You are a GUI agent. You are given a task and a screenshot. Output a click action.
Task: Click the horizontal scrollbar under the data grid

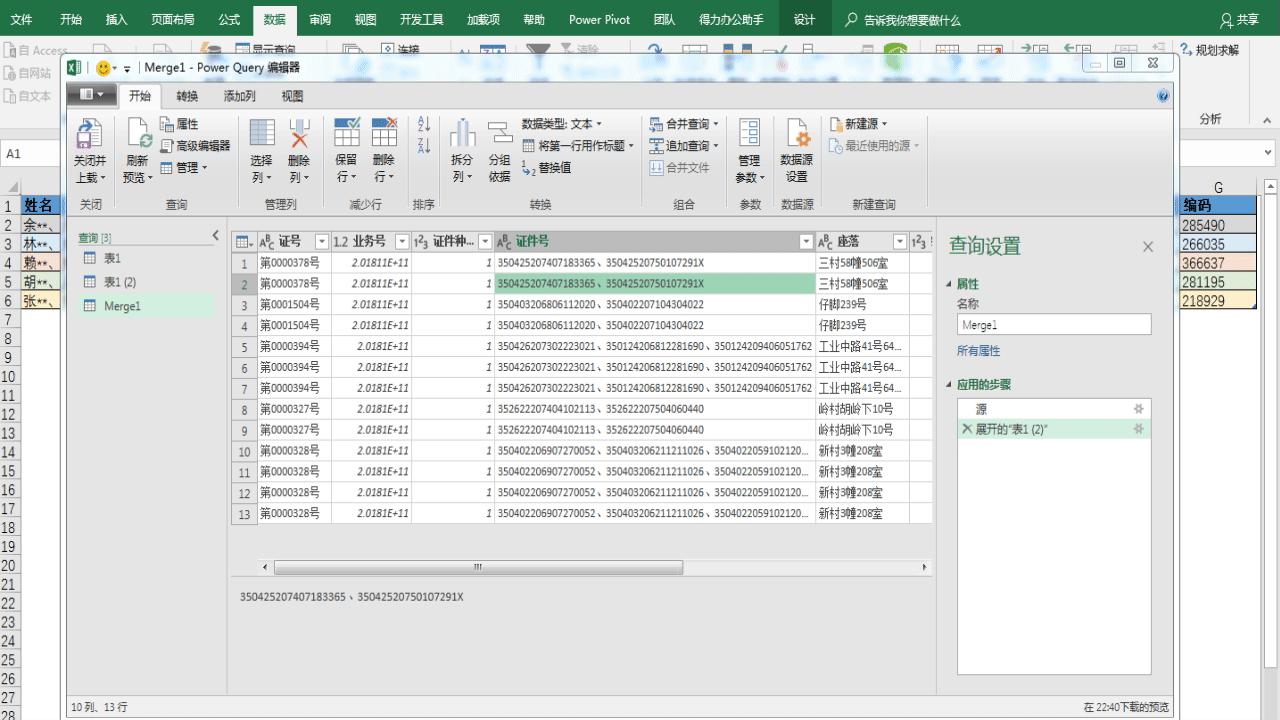478,567
